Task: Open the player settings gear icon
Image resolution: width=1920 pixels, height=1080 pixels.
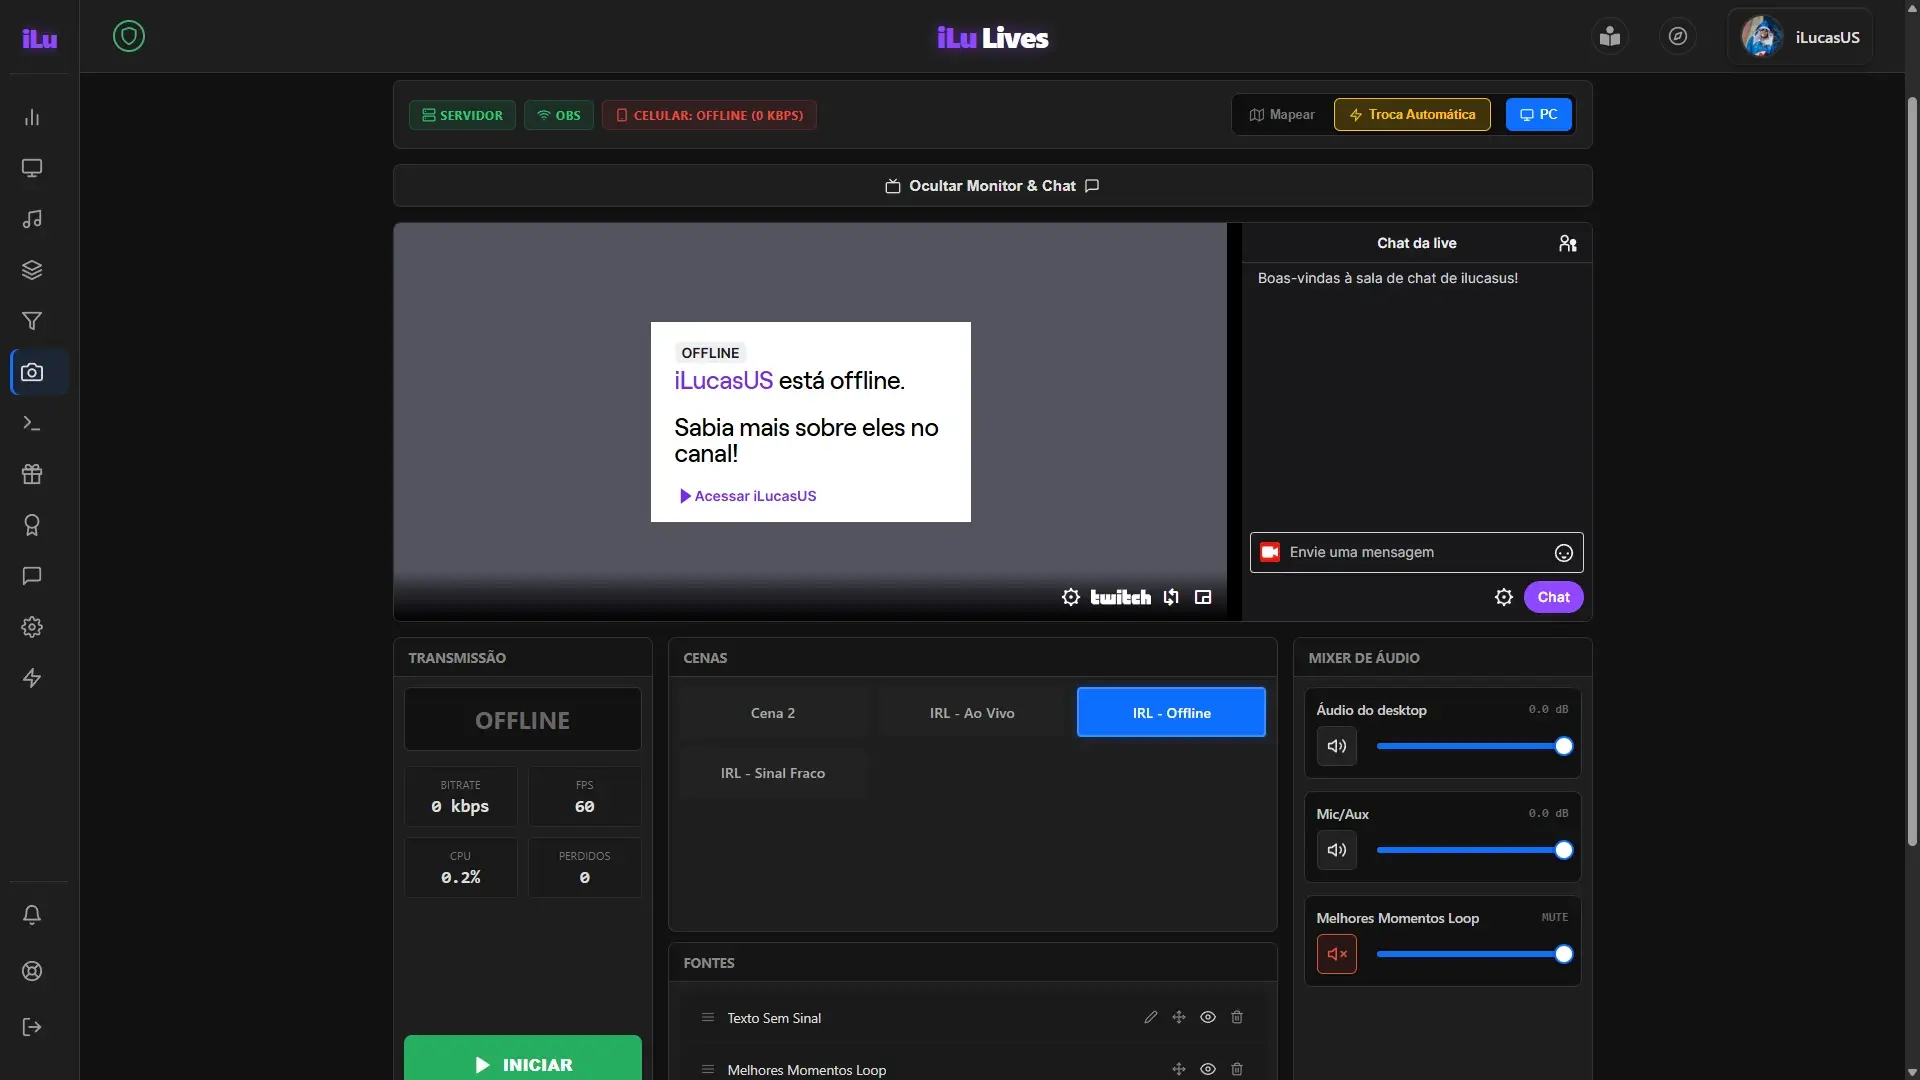Action: (x=1071, y=597)
